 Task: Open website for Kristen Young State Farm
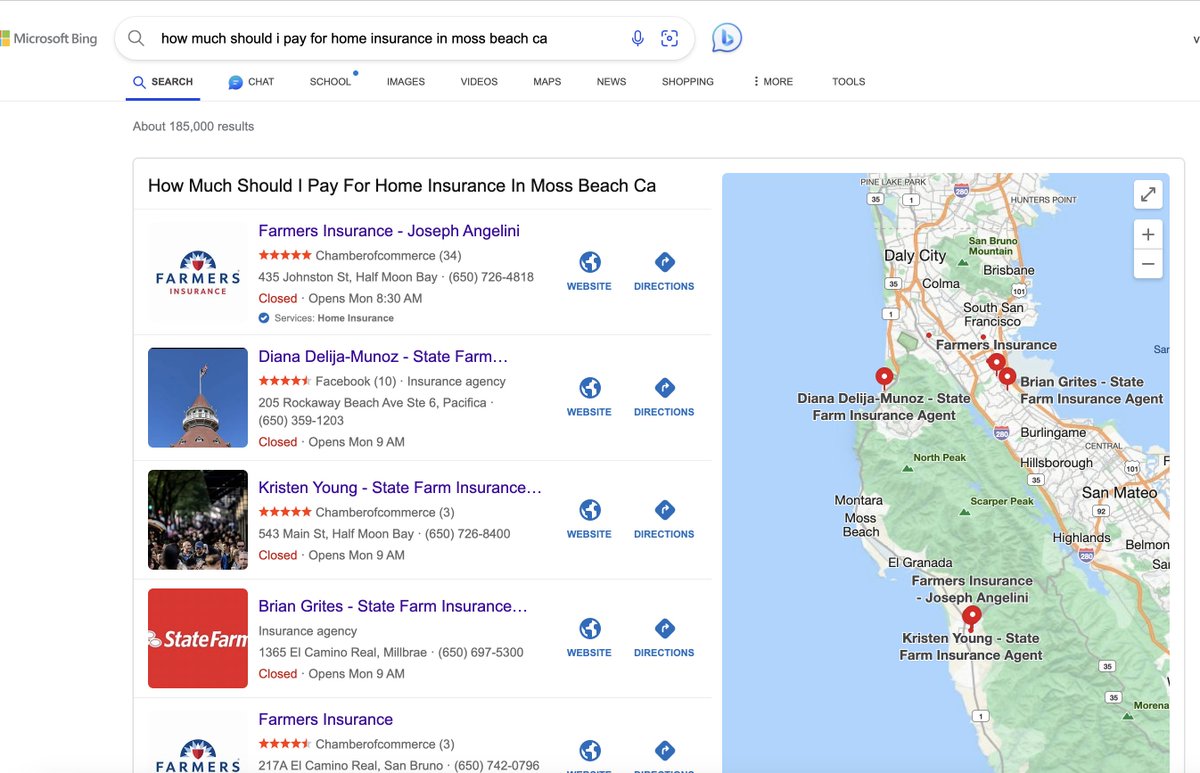589,519
